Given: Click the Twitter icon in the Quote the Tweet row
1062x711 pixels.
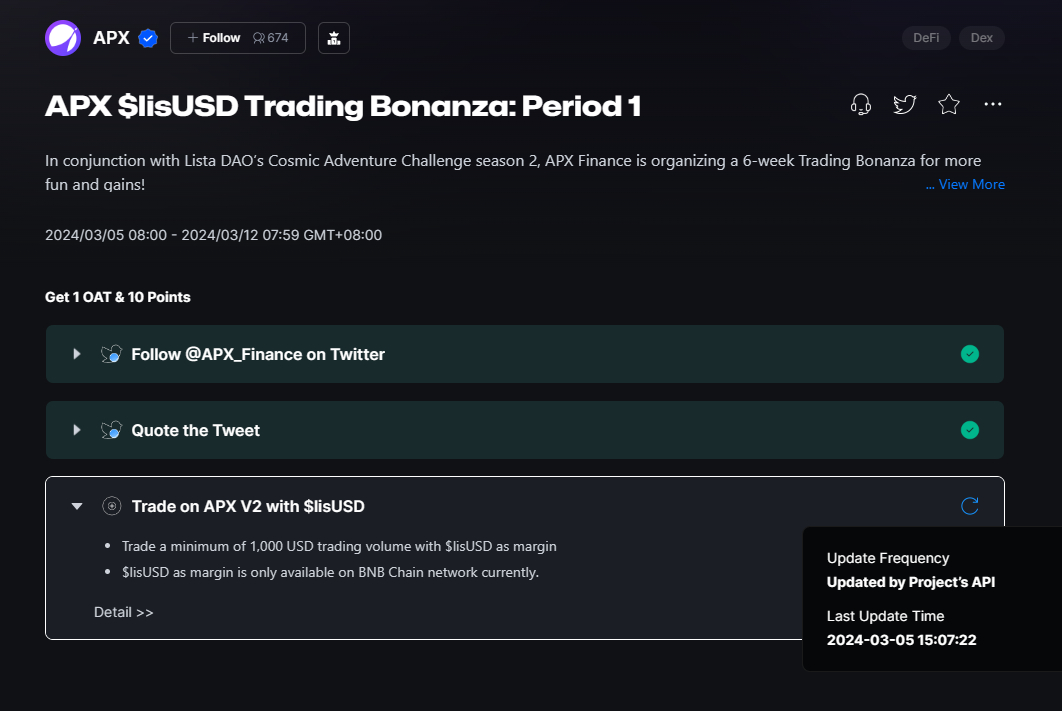Looking at the screenshot, I should tap(111, 430).
